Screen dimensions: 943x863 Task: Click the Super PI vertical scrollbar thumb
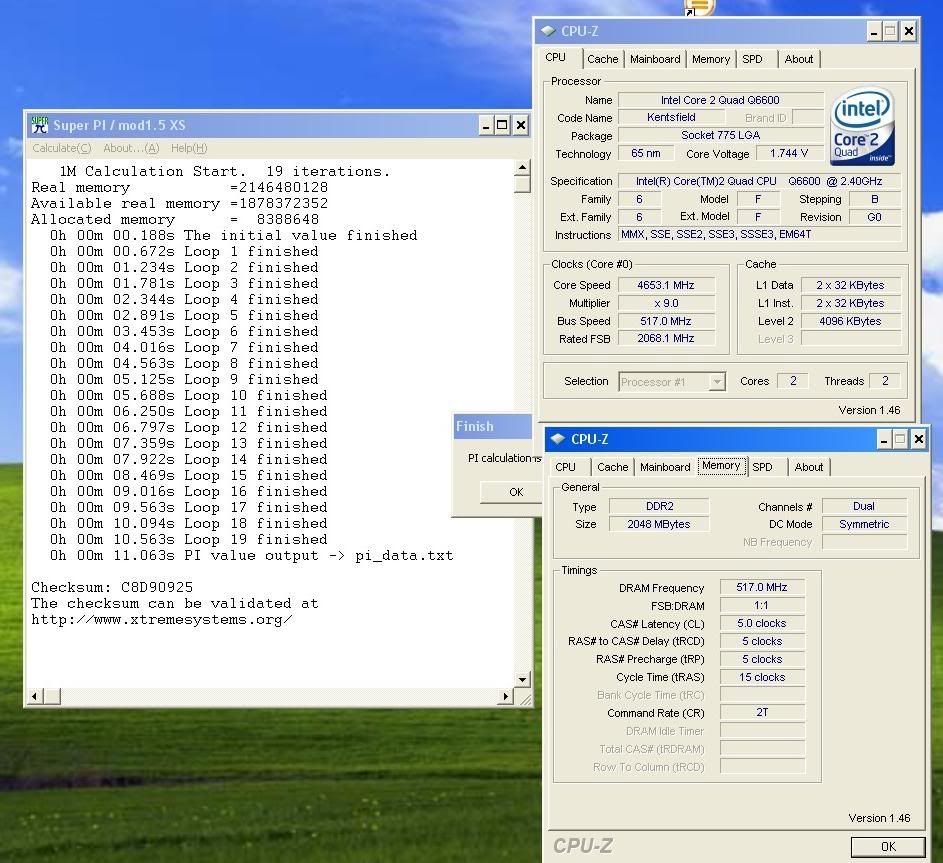pyautogui.click(x=522, y=184)
